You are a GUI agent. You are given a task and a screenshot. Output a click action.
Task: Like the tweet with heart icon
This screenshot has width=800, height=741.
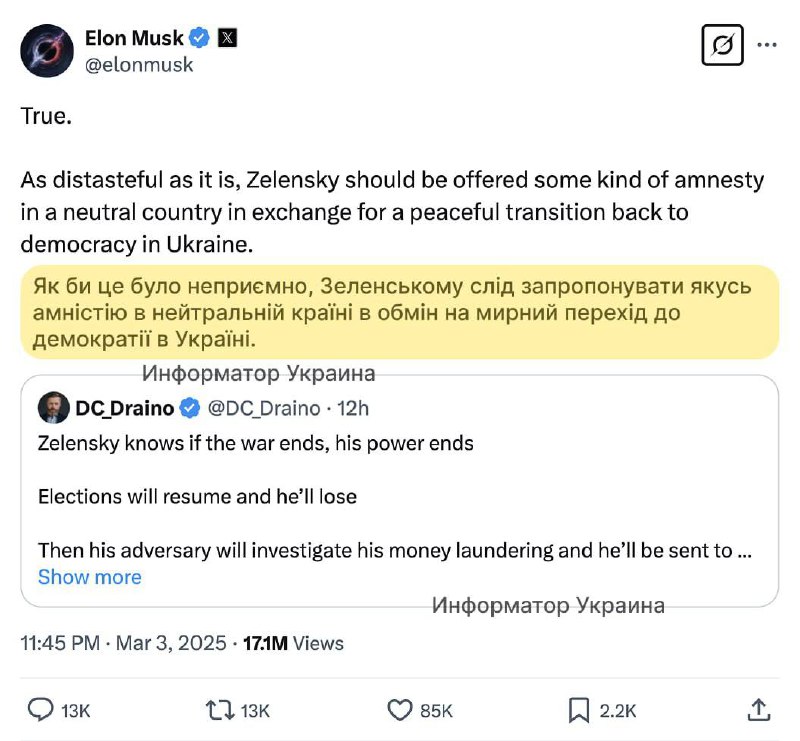click(x=399, y=710)
